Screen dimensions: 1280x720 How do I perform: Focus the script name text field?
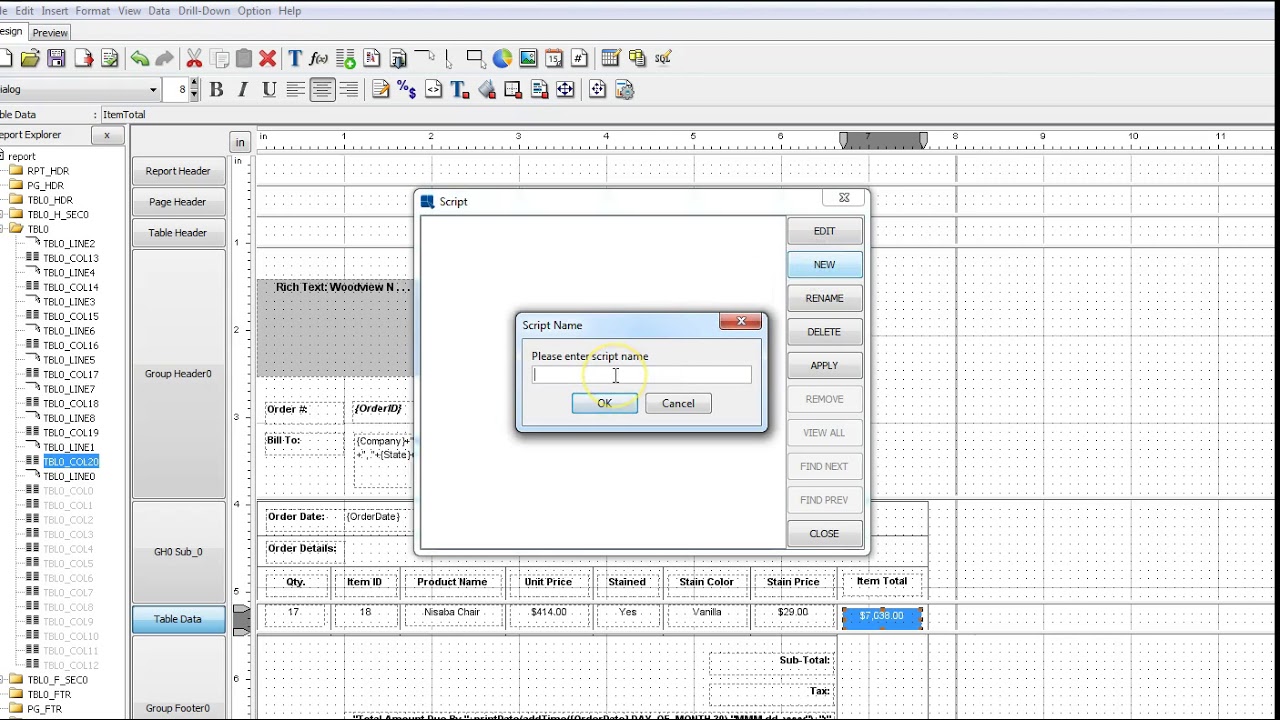click(641, 375)
